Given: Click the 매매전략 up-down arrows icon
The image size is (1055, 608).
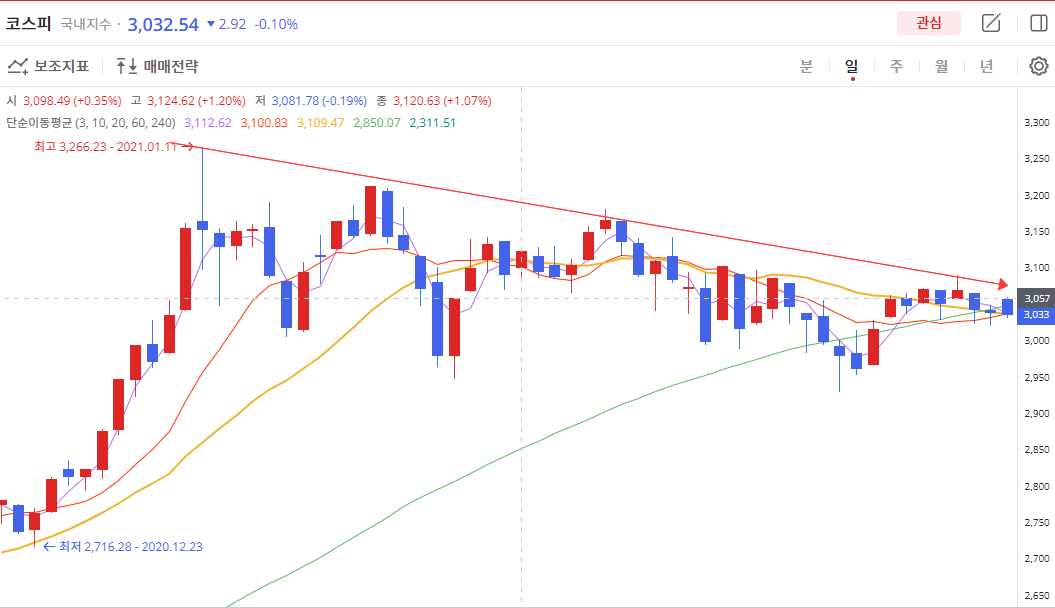Looking at the screenshot, I should pyautogui.click(x=126, y=66).
